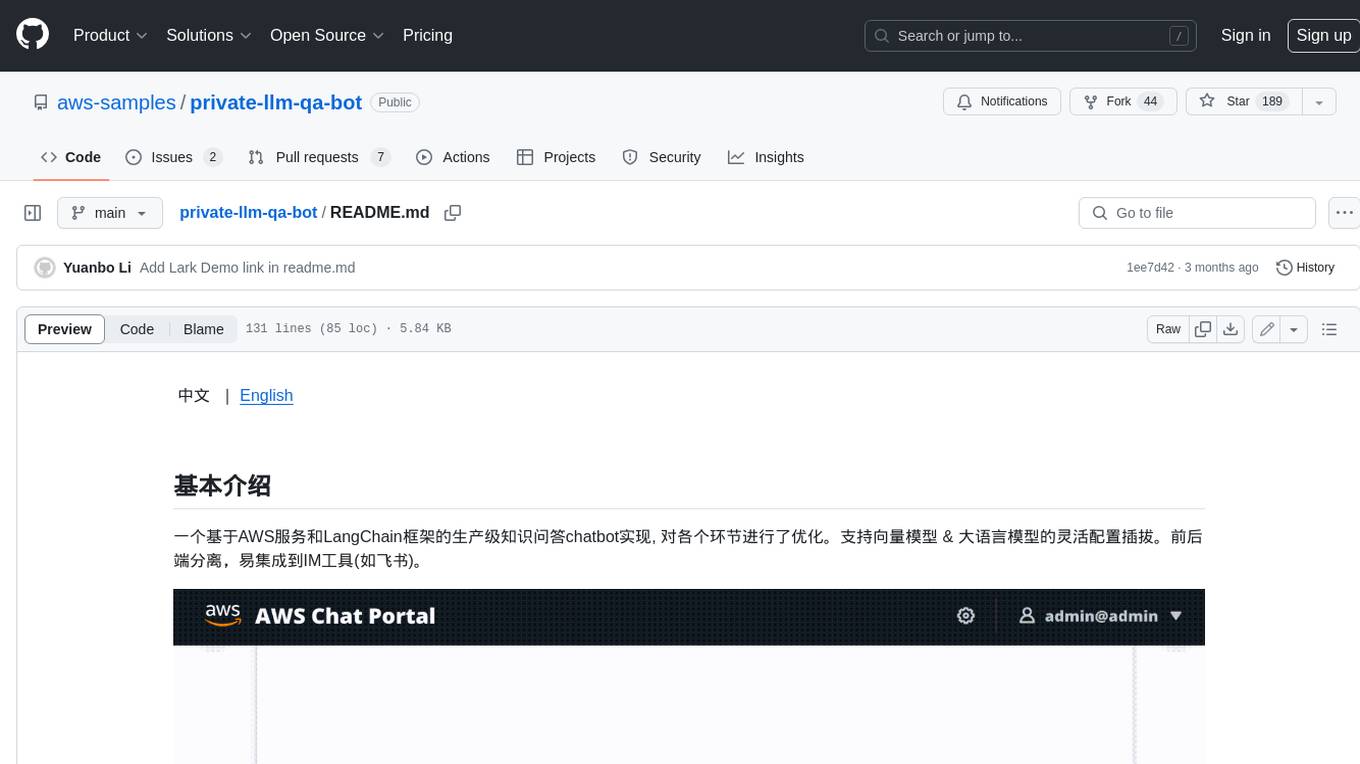
Task: Open the star lists dropdown arrow
Action: pyautogui.click(x=1319, y=102)
